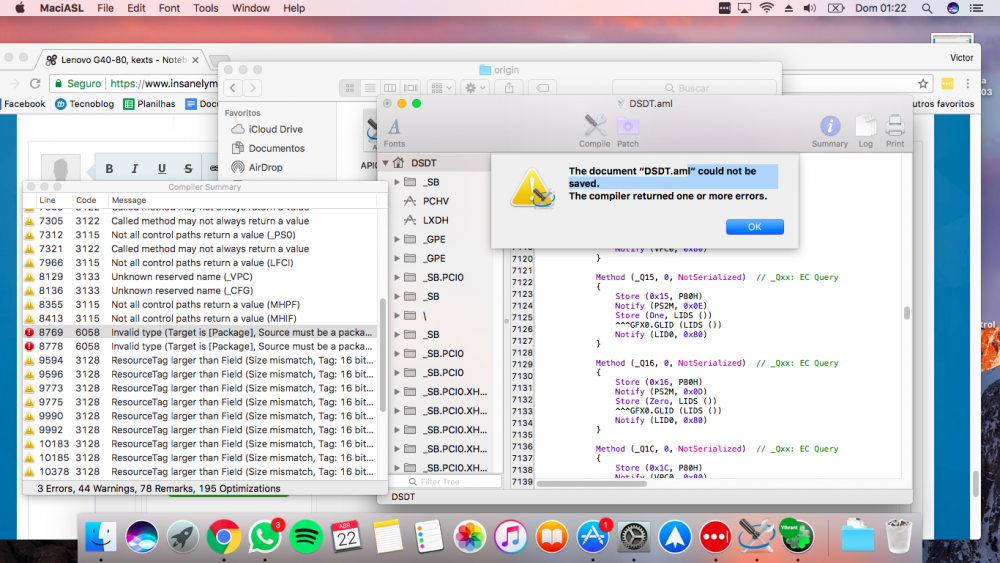Image resolution: width=1000 pixels, height=563 pixels.
Task: Open Notification Center icon
Action: pos(976,8)
